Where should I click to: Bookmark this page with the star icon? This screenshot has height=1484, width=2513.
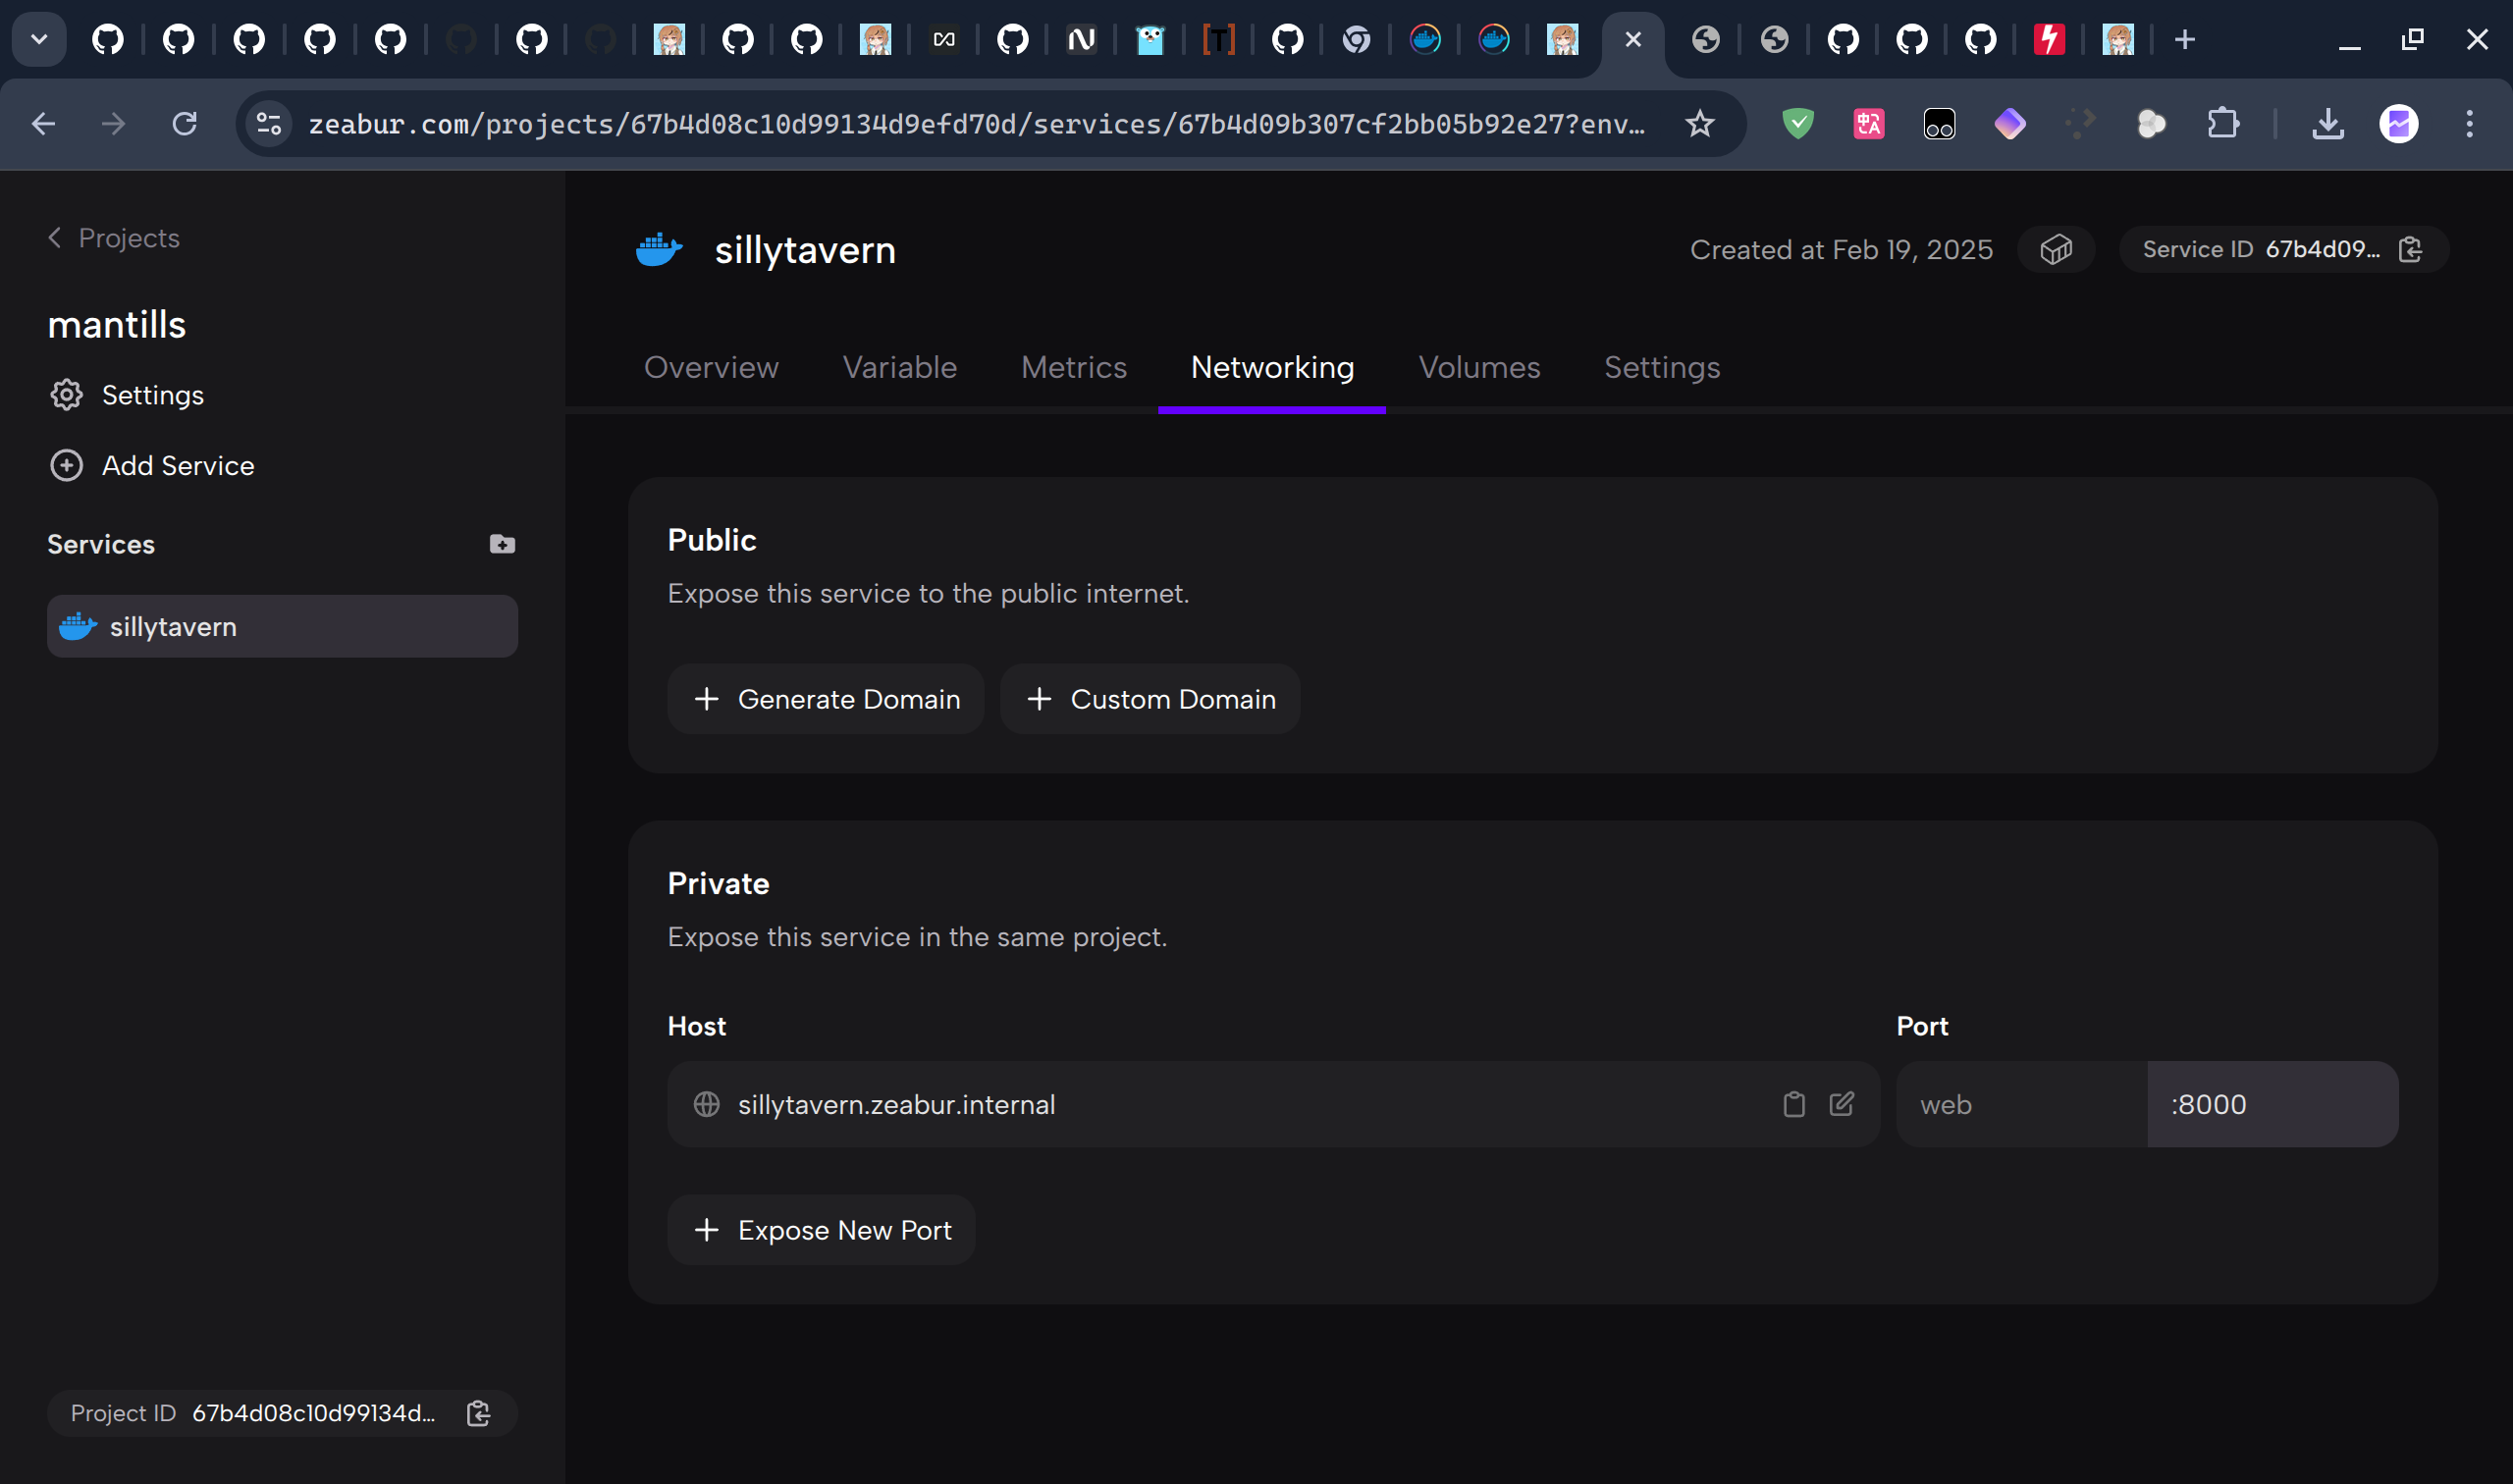click(1699, 124)
